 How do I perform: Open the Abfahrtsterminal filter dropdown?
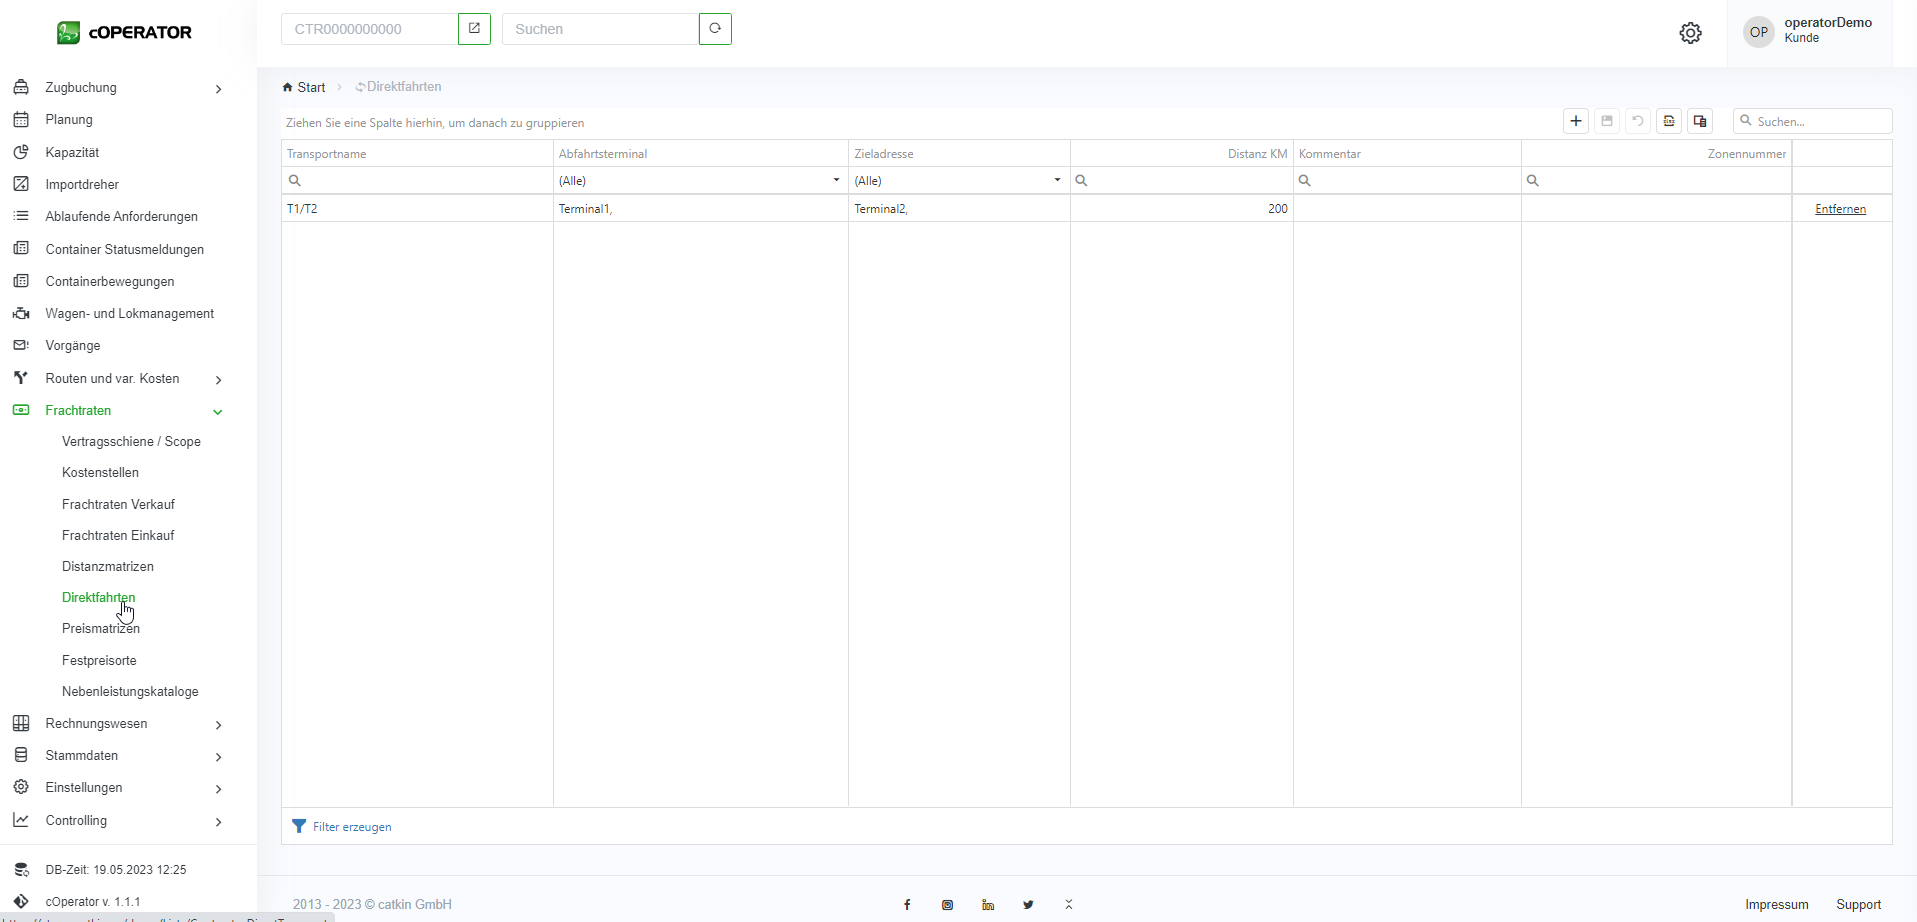point(836,181)
